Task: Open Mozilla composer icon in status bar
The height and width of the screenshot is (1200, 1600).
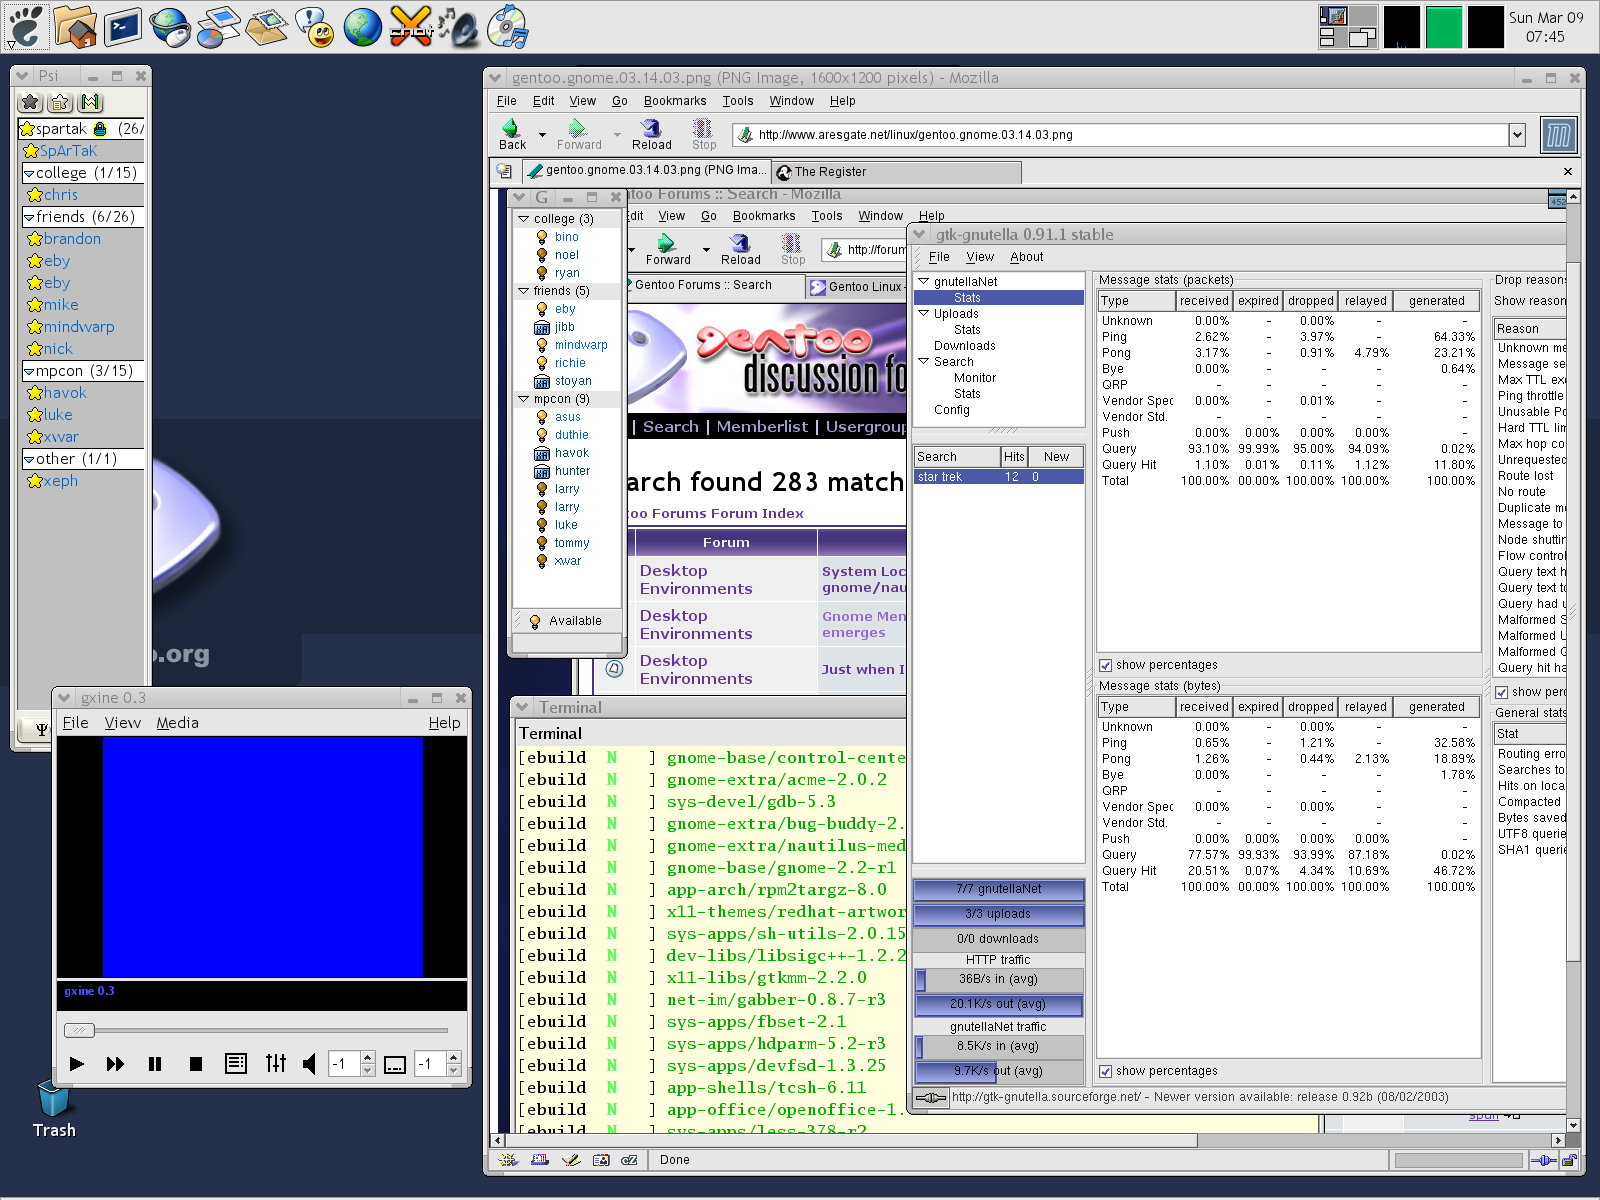Action: pyautogui.click(x=571, y=1160)
